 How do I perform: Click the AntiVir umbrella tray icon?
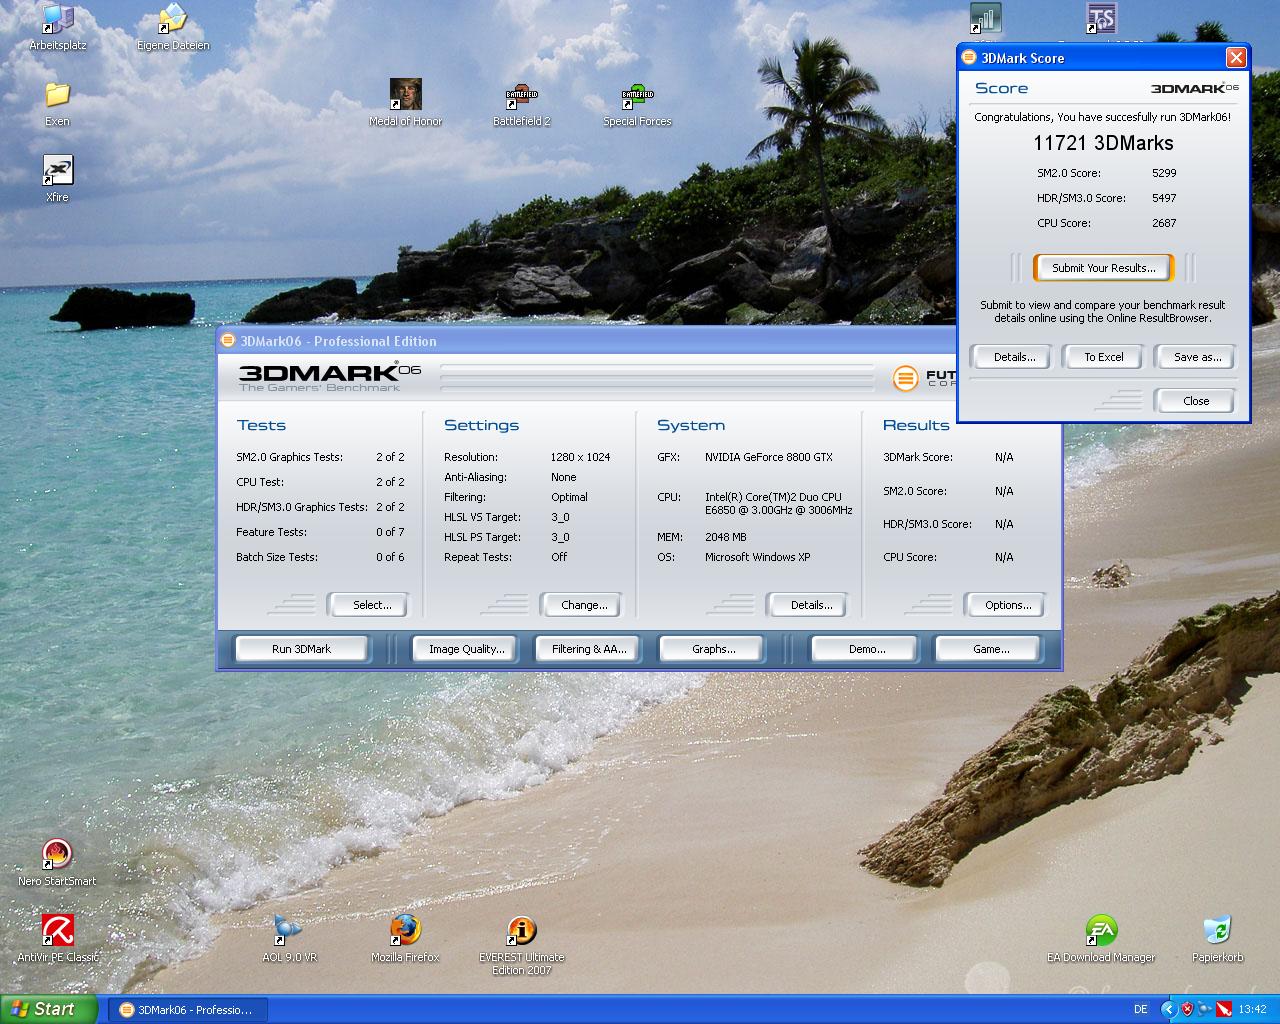point(1224,1009)
